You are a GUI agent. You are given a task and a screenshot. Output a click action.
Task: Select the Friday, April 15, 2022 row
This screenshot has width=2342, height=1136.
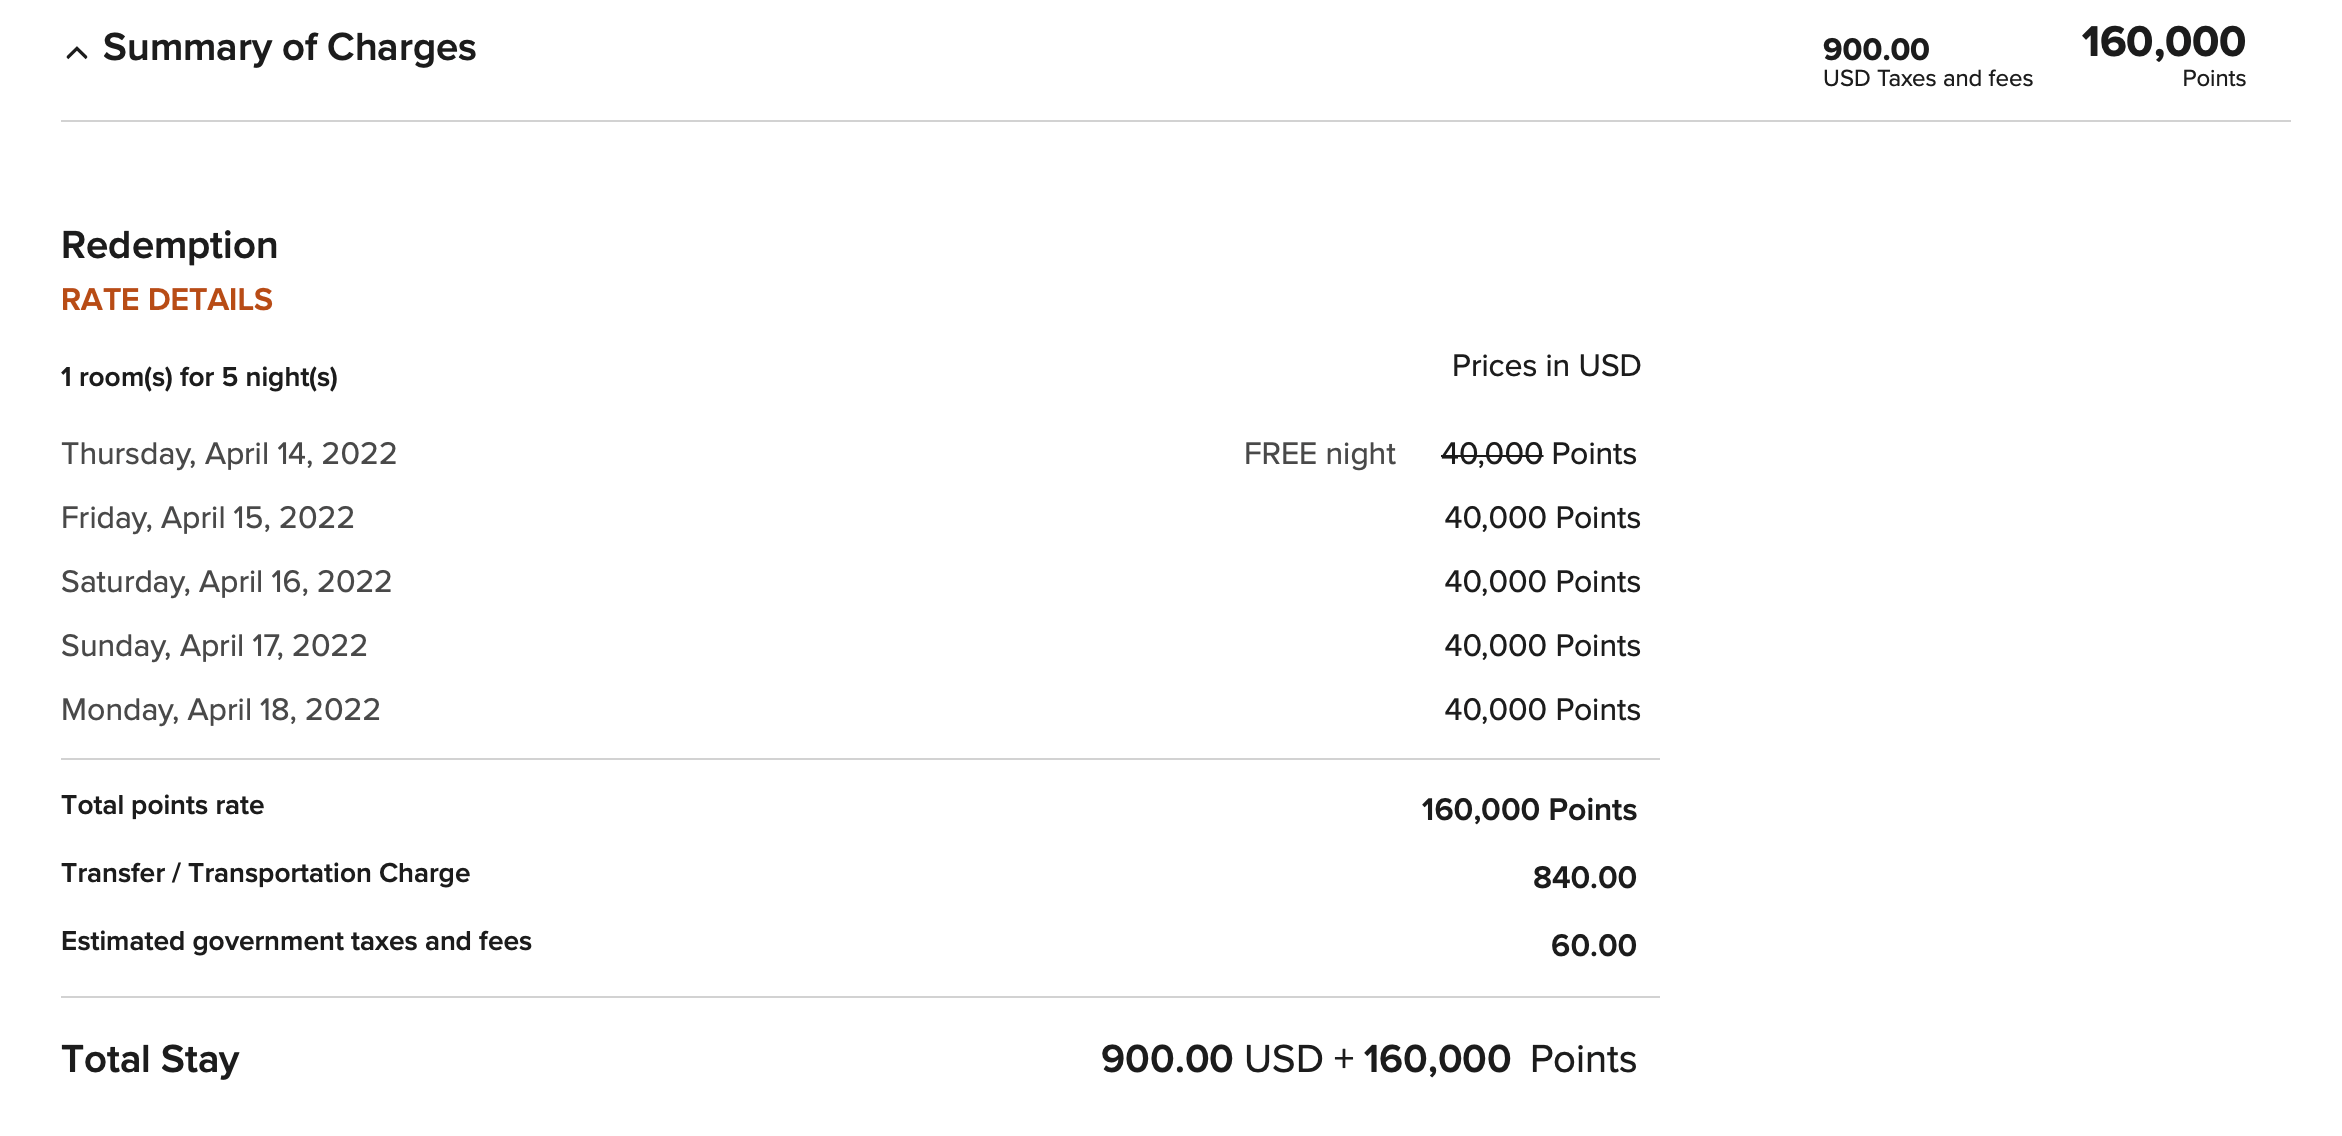209,517
